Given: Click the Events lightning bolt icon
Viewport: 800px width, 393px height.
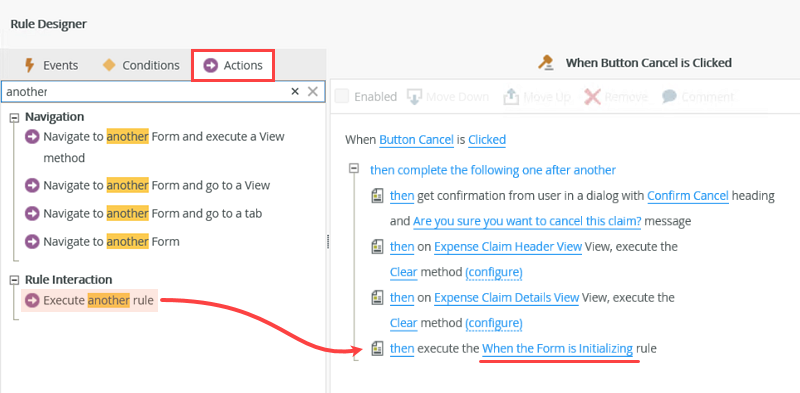Looking at the screenshot, I should (x=30, y=65).
